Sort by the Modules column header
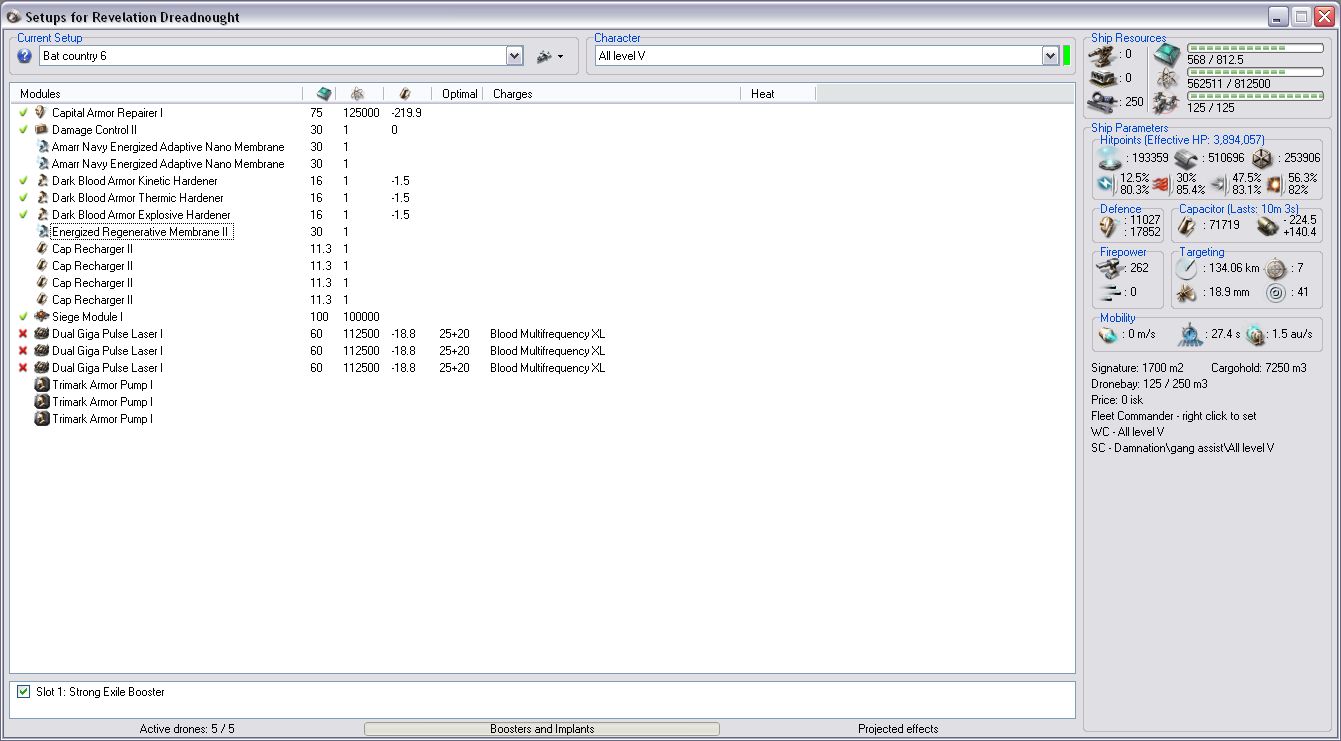 157,93
